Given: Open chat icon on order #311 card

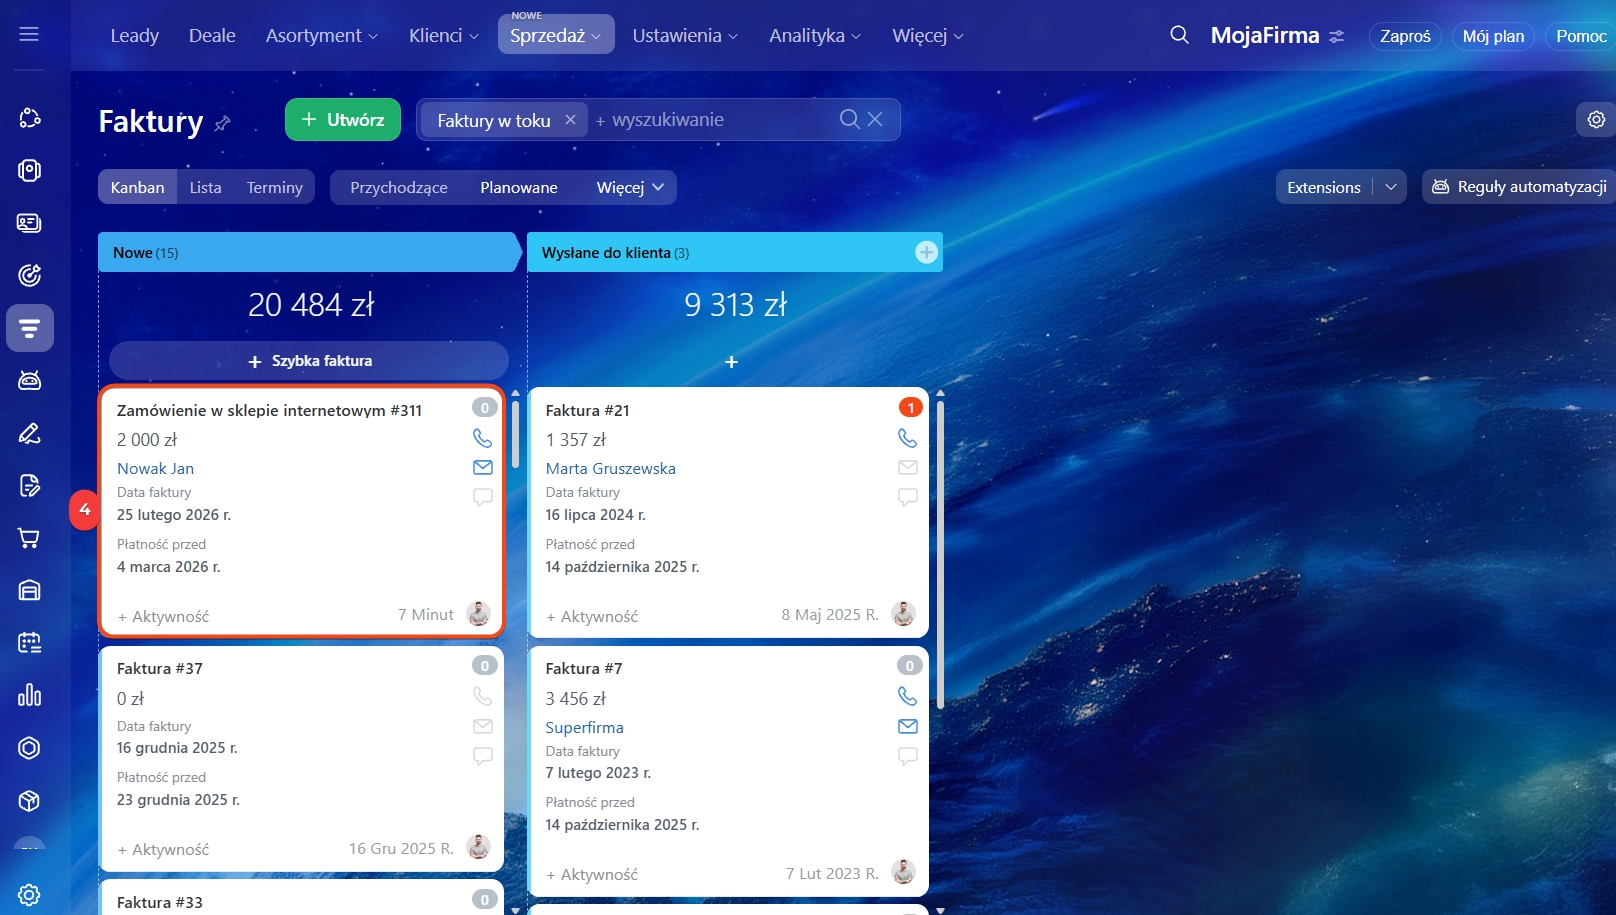Looking at the screenshot, I should tap(483, 497).
